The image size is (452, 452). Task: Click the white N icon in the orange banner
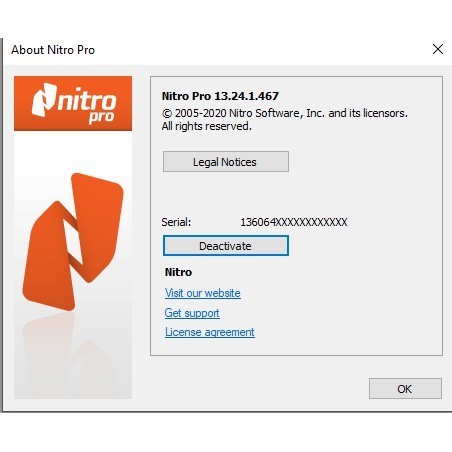(44, 100)
